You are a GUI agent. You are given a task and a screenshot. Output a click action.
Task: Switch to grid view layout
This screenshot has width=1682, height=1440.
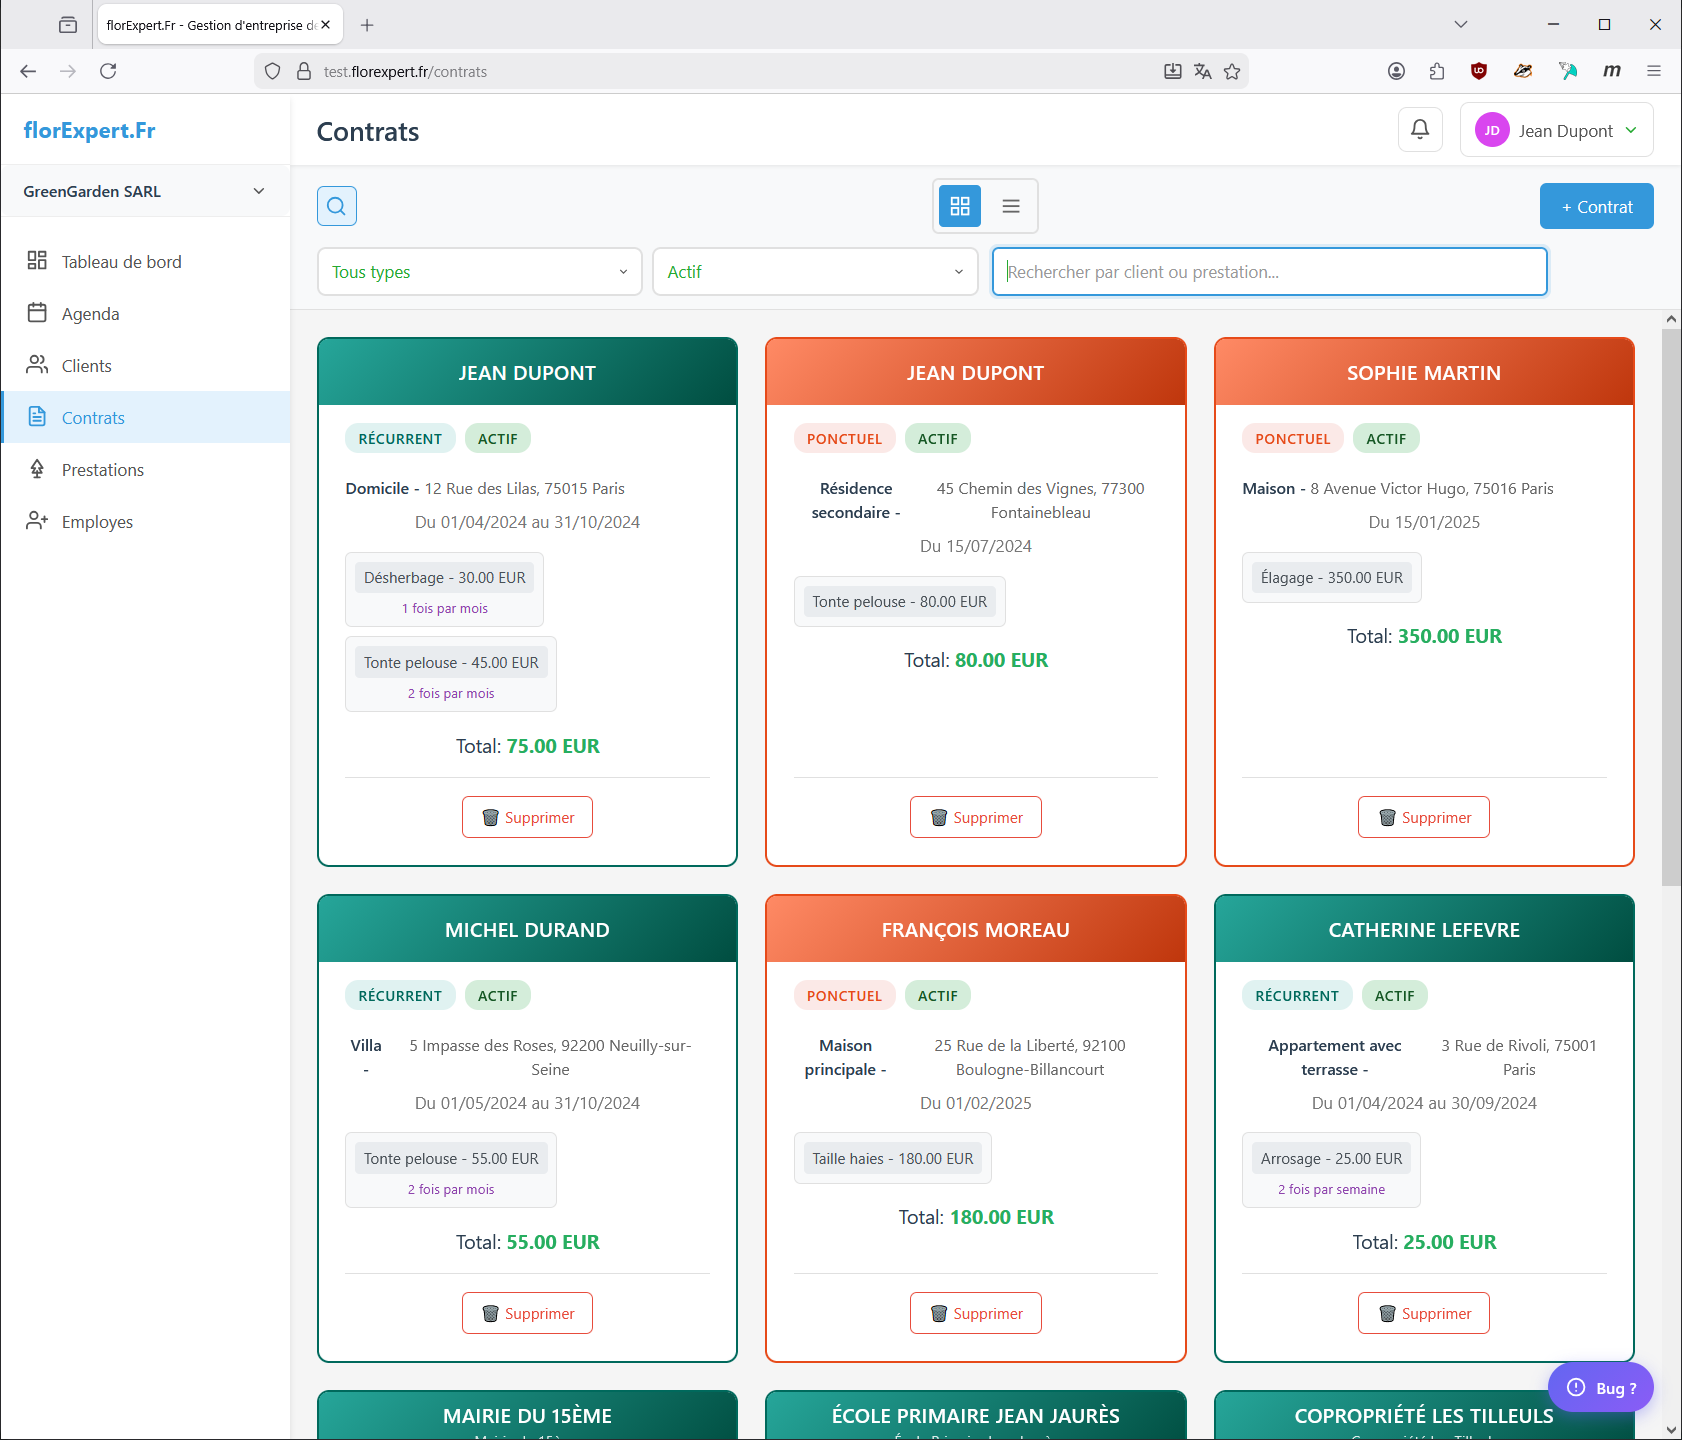[960, 206]
